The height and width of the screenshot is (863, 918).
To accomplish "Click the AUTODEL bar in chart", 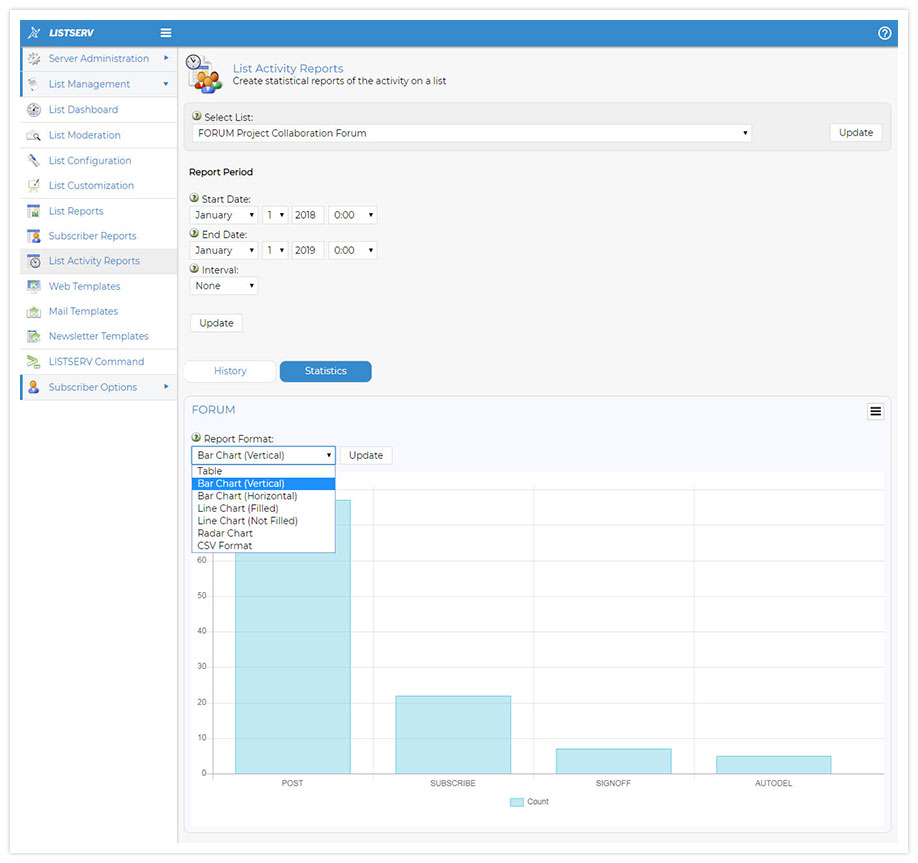I will click(773, 765).
